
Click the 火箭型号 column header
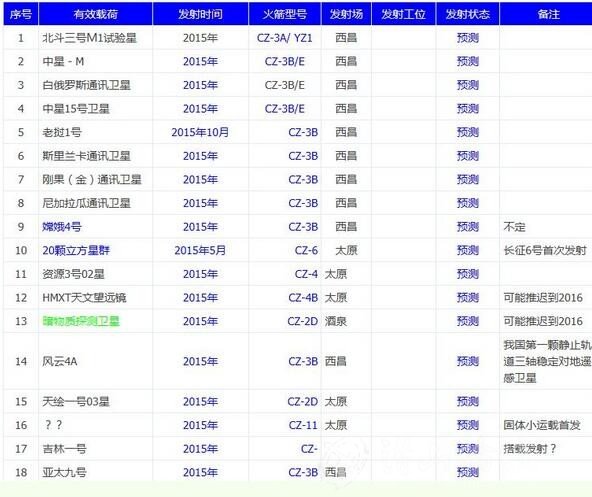(285, 14)
